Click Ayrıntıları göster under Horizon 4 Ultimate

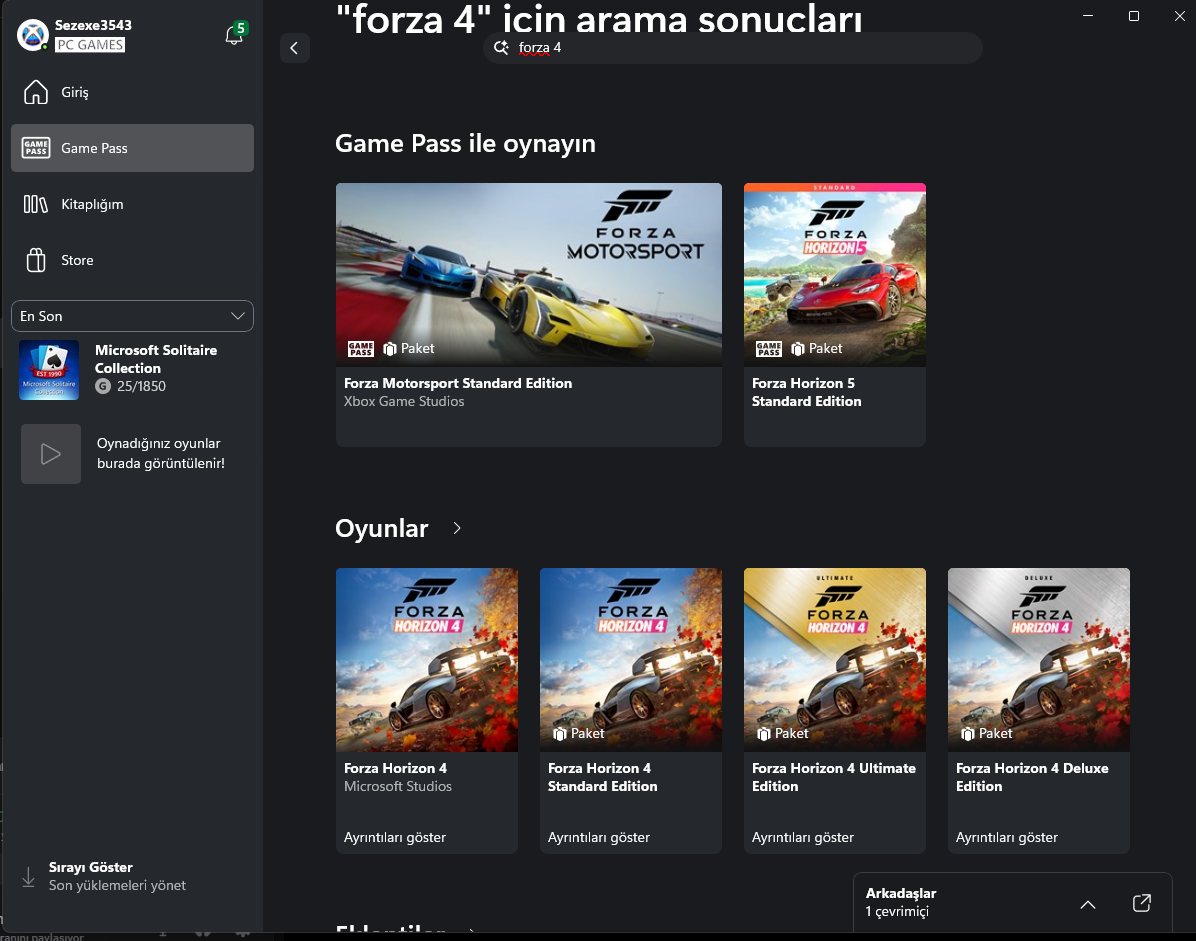[803, 837]
